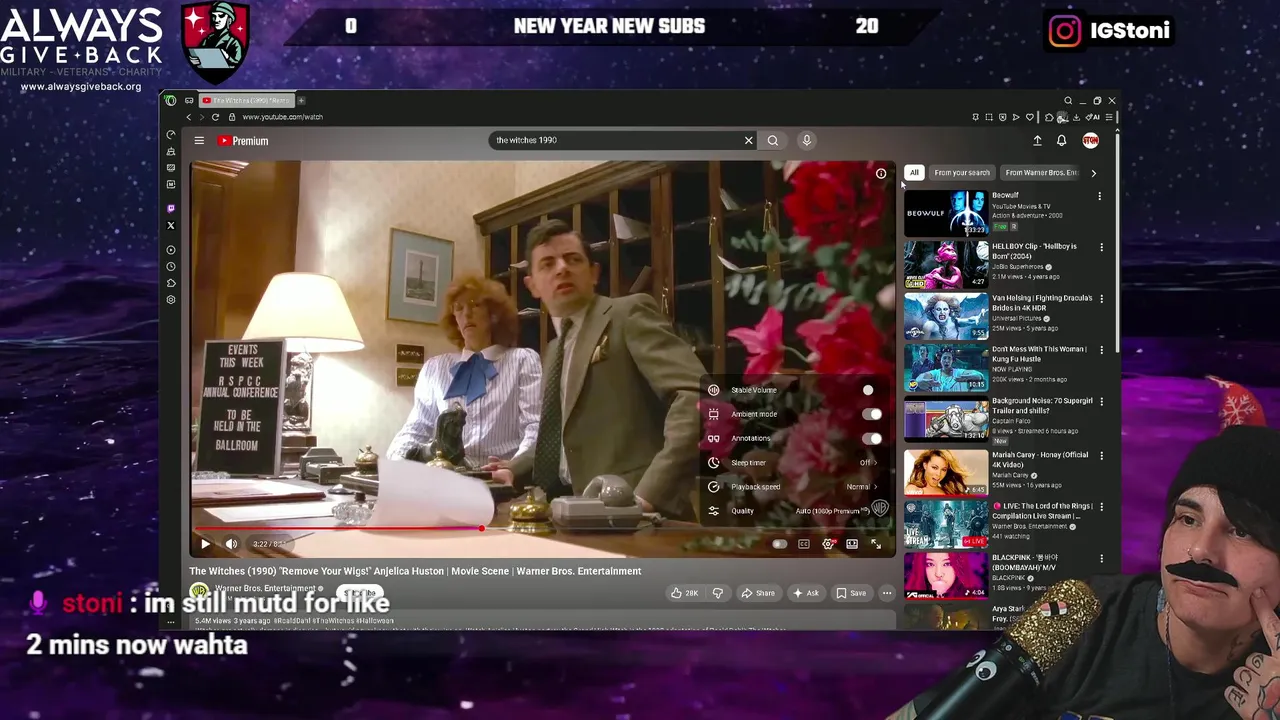Toggle the autoplay switch in player controls

click(779, 544)
